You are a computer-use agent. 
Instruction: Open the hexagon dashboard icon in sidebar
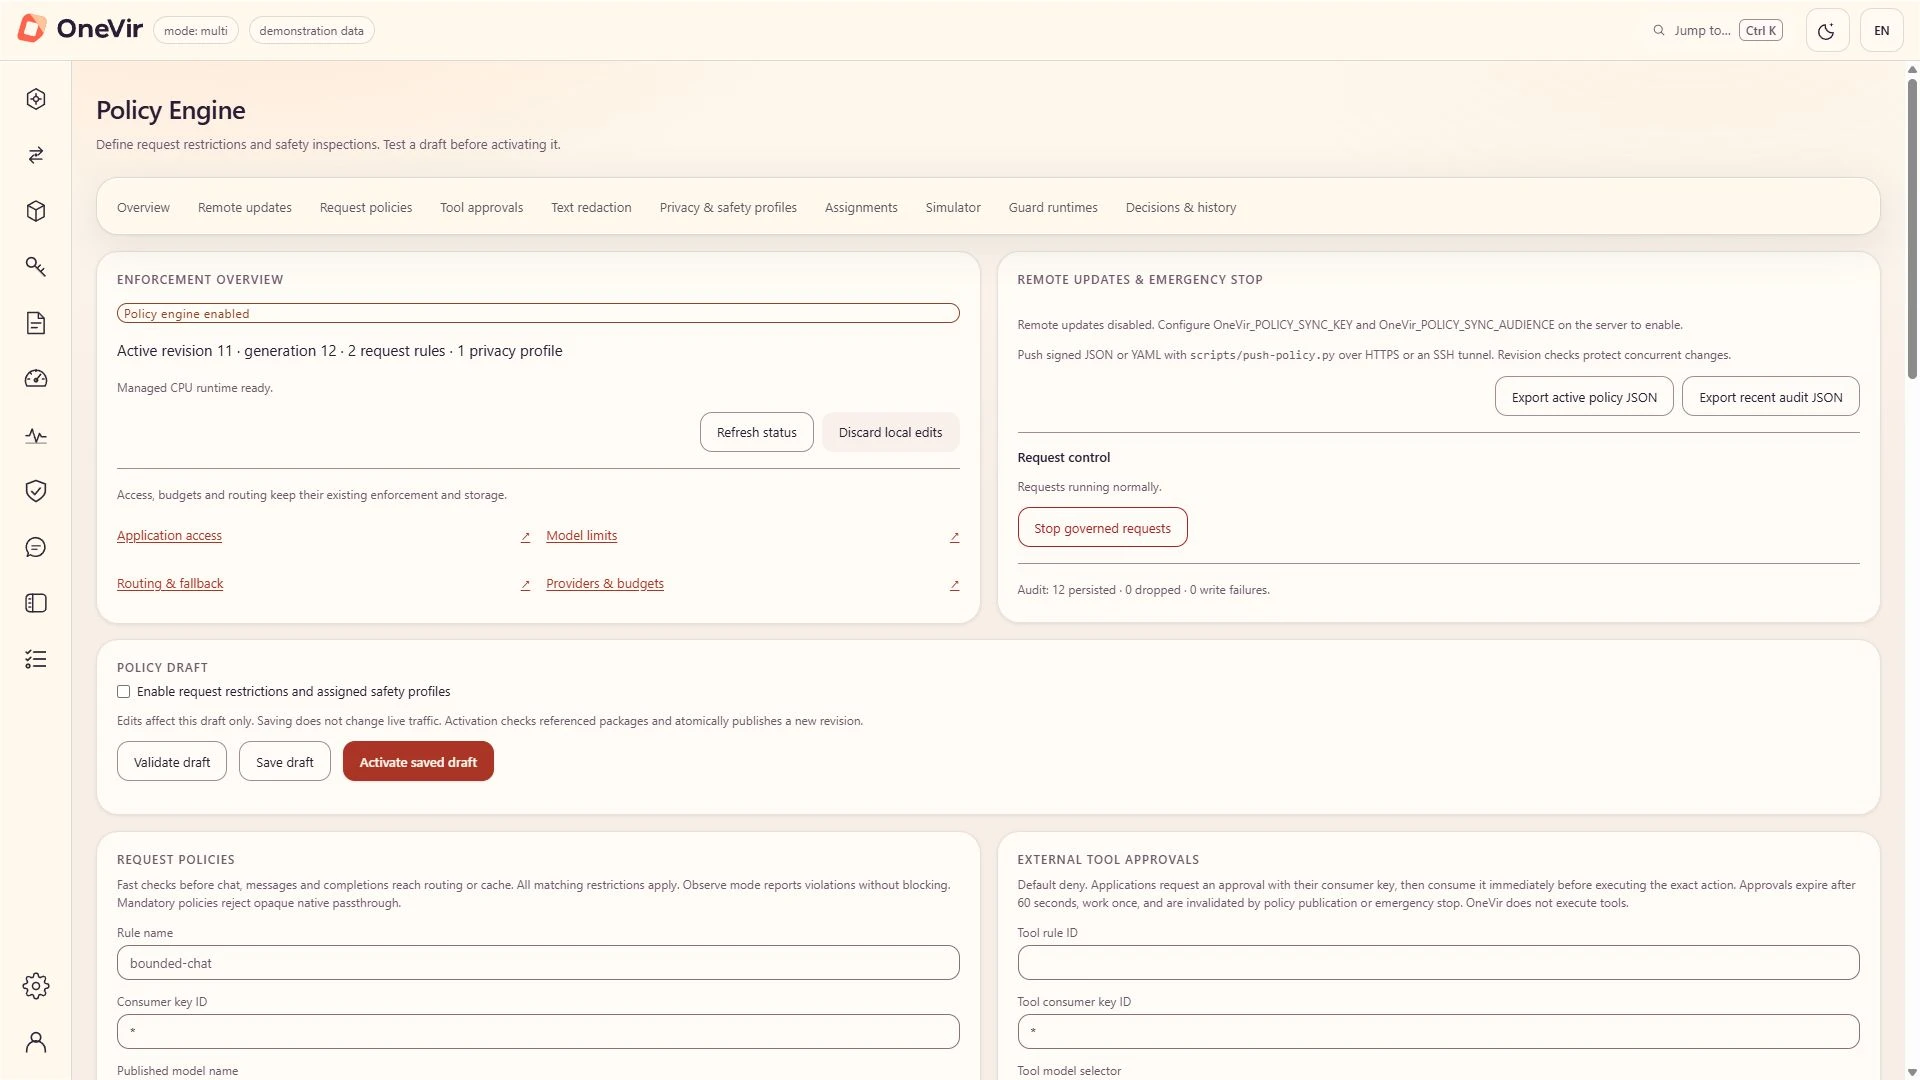(36, 99)
